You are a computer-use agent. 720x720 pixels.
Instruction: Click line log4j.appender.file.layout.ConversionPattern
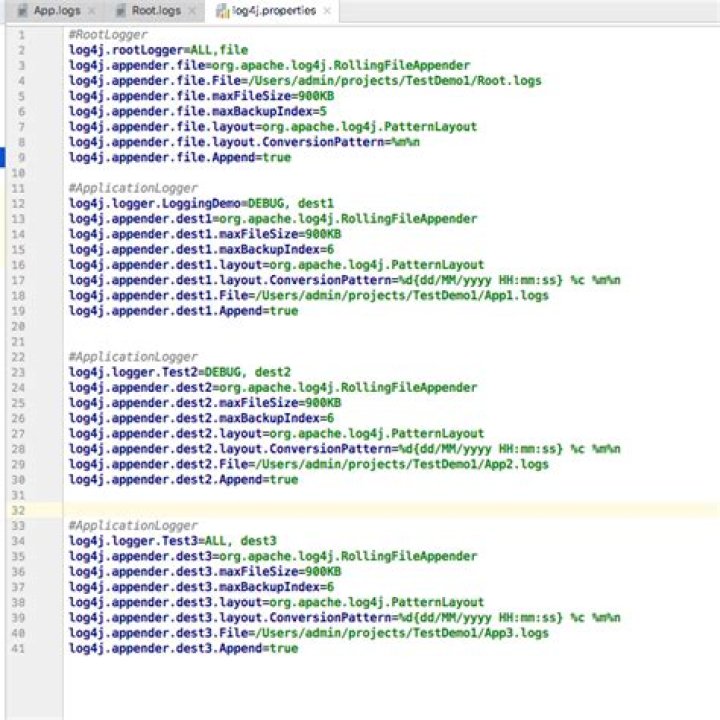[244, 142]
